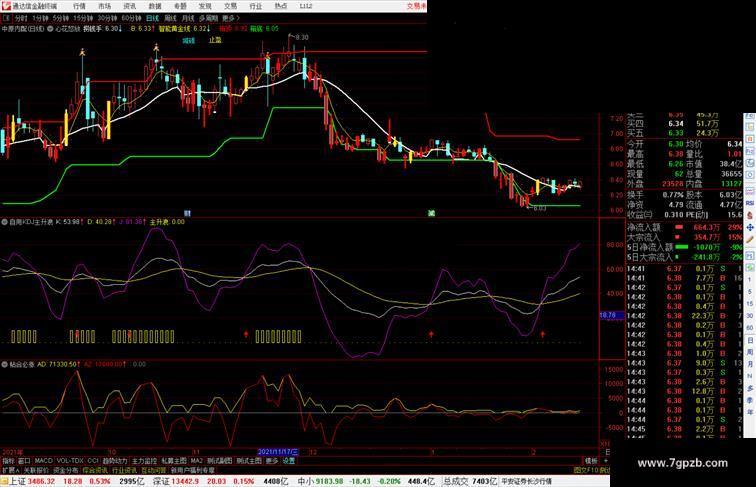Select the 月线 monthly period
Screen dimensions: 756x487
[188, 18]
